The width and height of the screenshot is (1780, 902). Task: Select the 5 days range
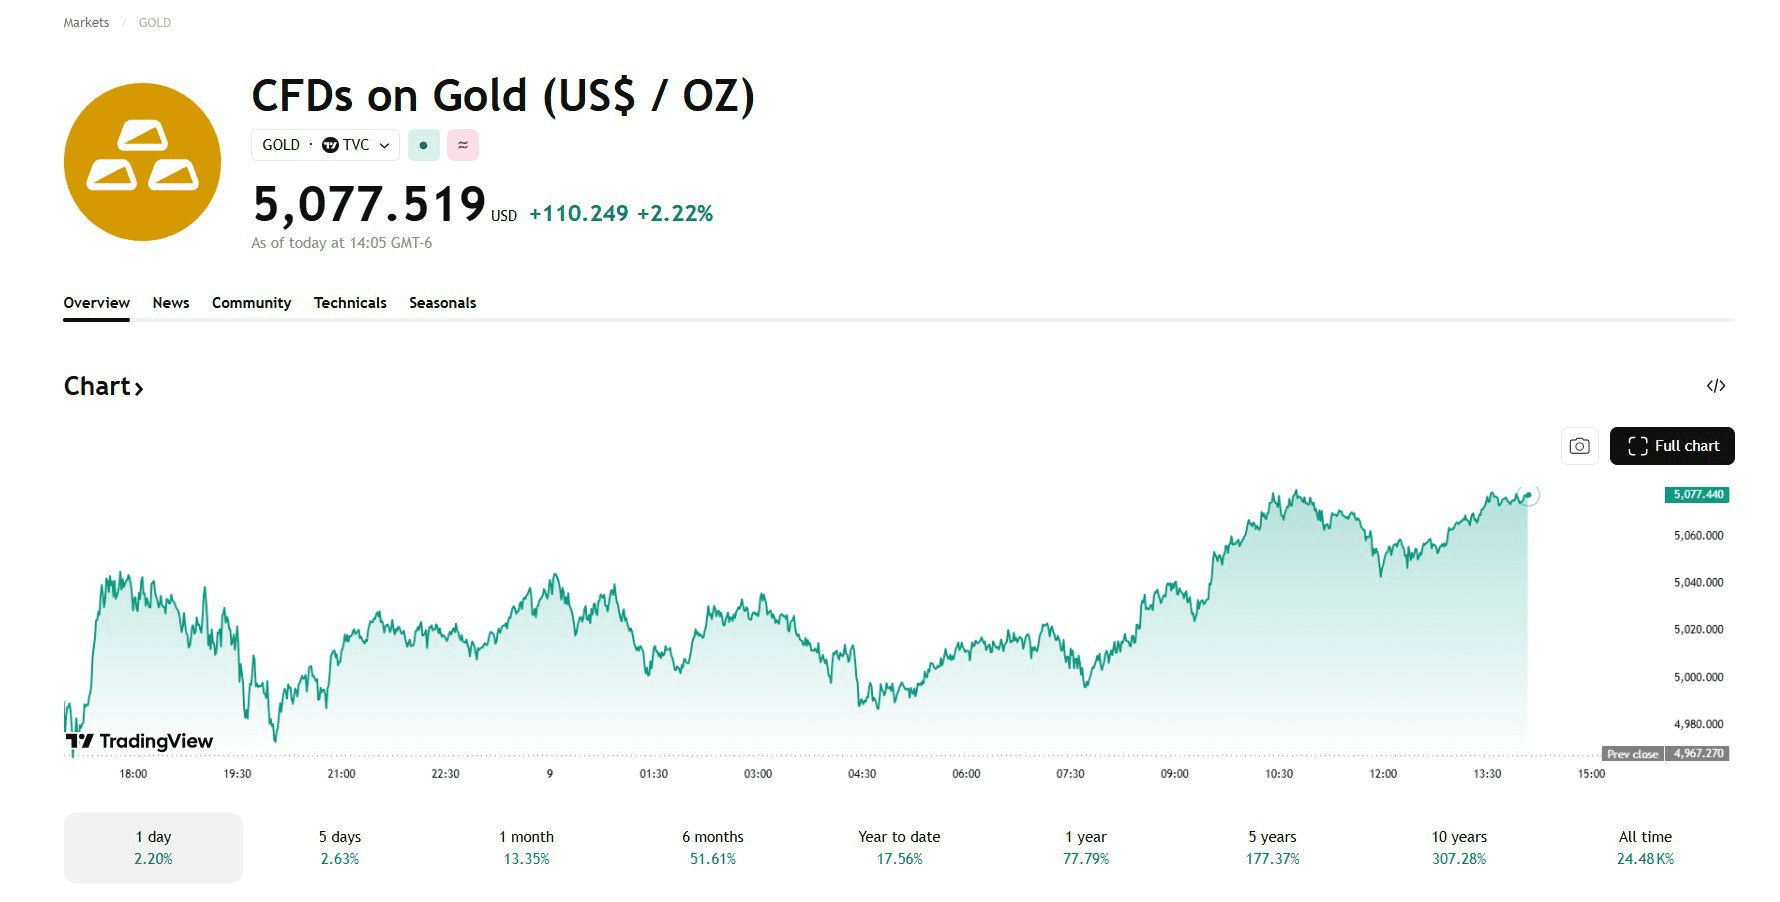[x=340, y=847]
